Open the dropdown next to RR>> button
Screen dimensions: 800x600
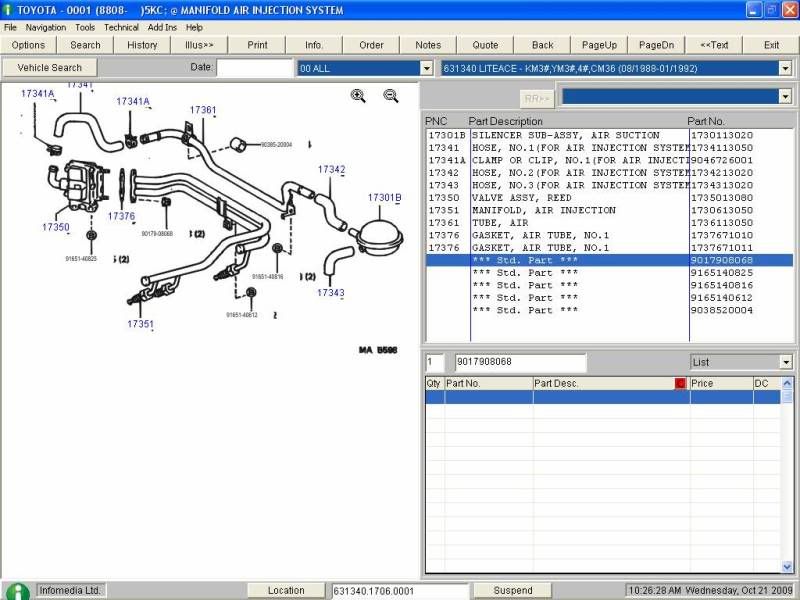(785, 96)
